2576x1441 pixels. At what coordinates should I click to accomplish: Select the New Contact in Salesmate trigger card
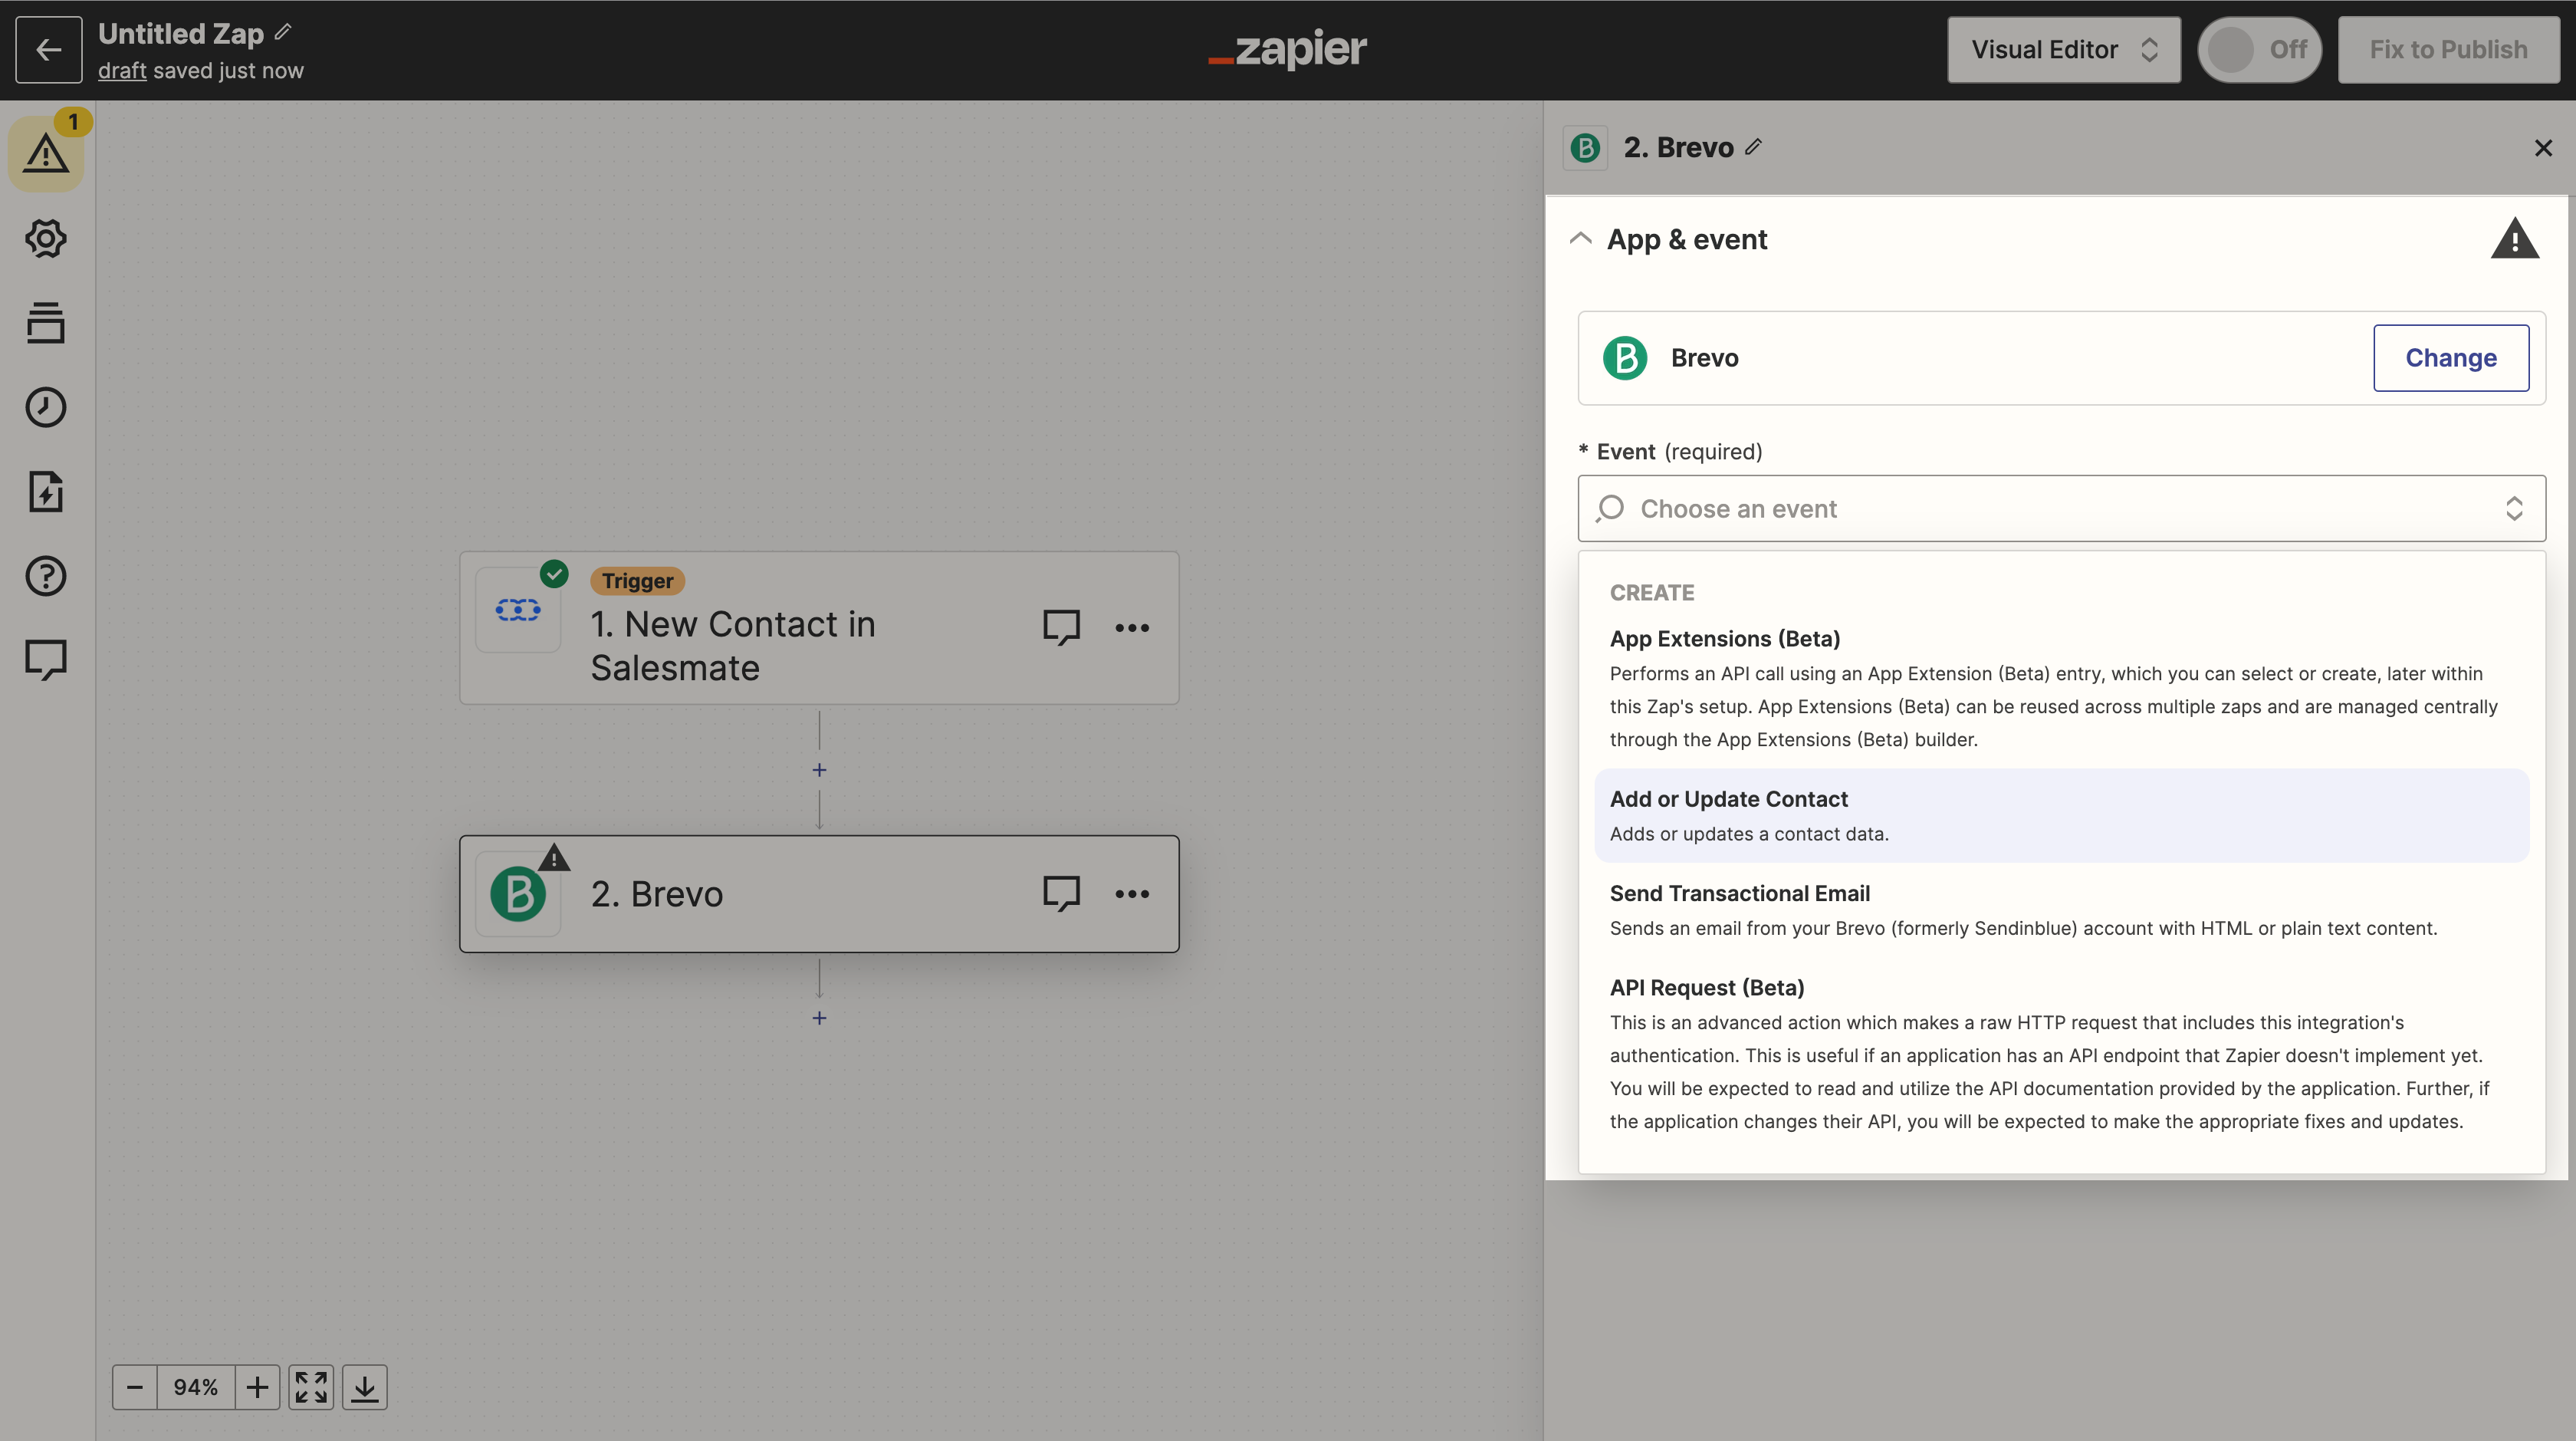(819, 628)
